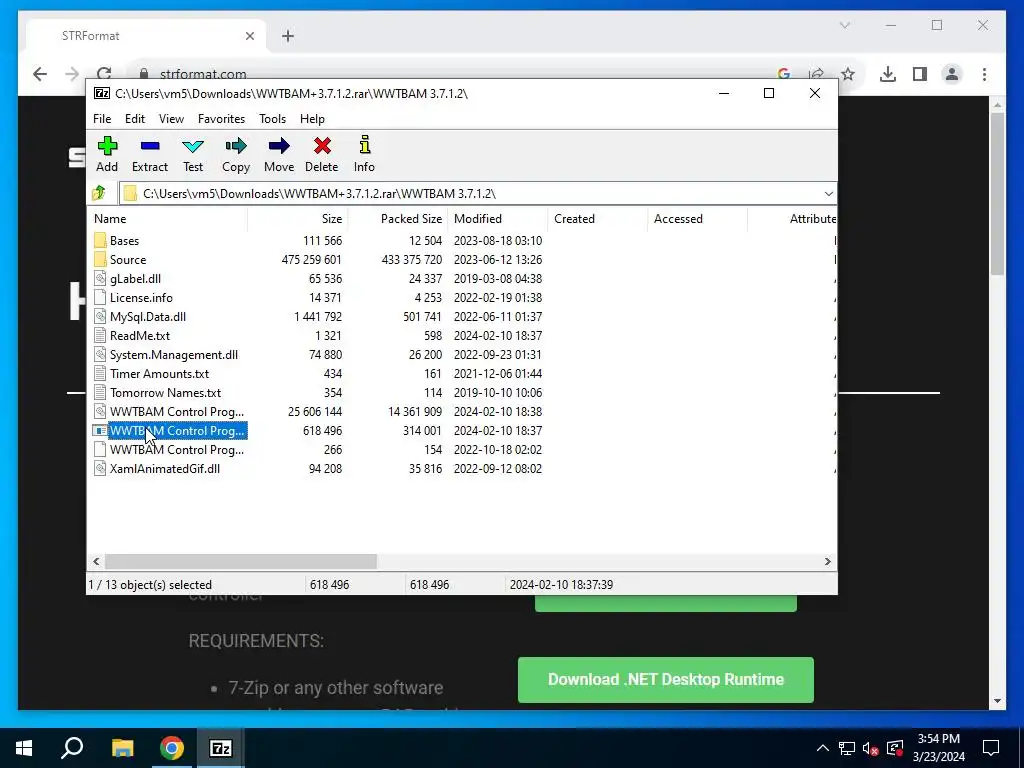The width and height of the screenshot is (1024, 768).
Task: Go up one folder level with arrow icon
Action: [99, 193]
